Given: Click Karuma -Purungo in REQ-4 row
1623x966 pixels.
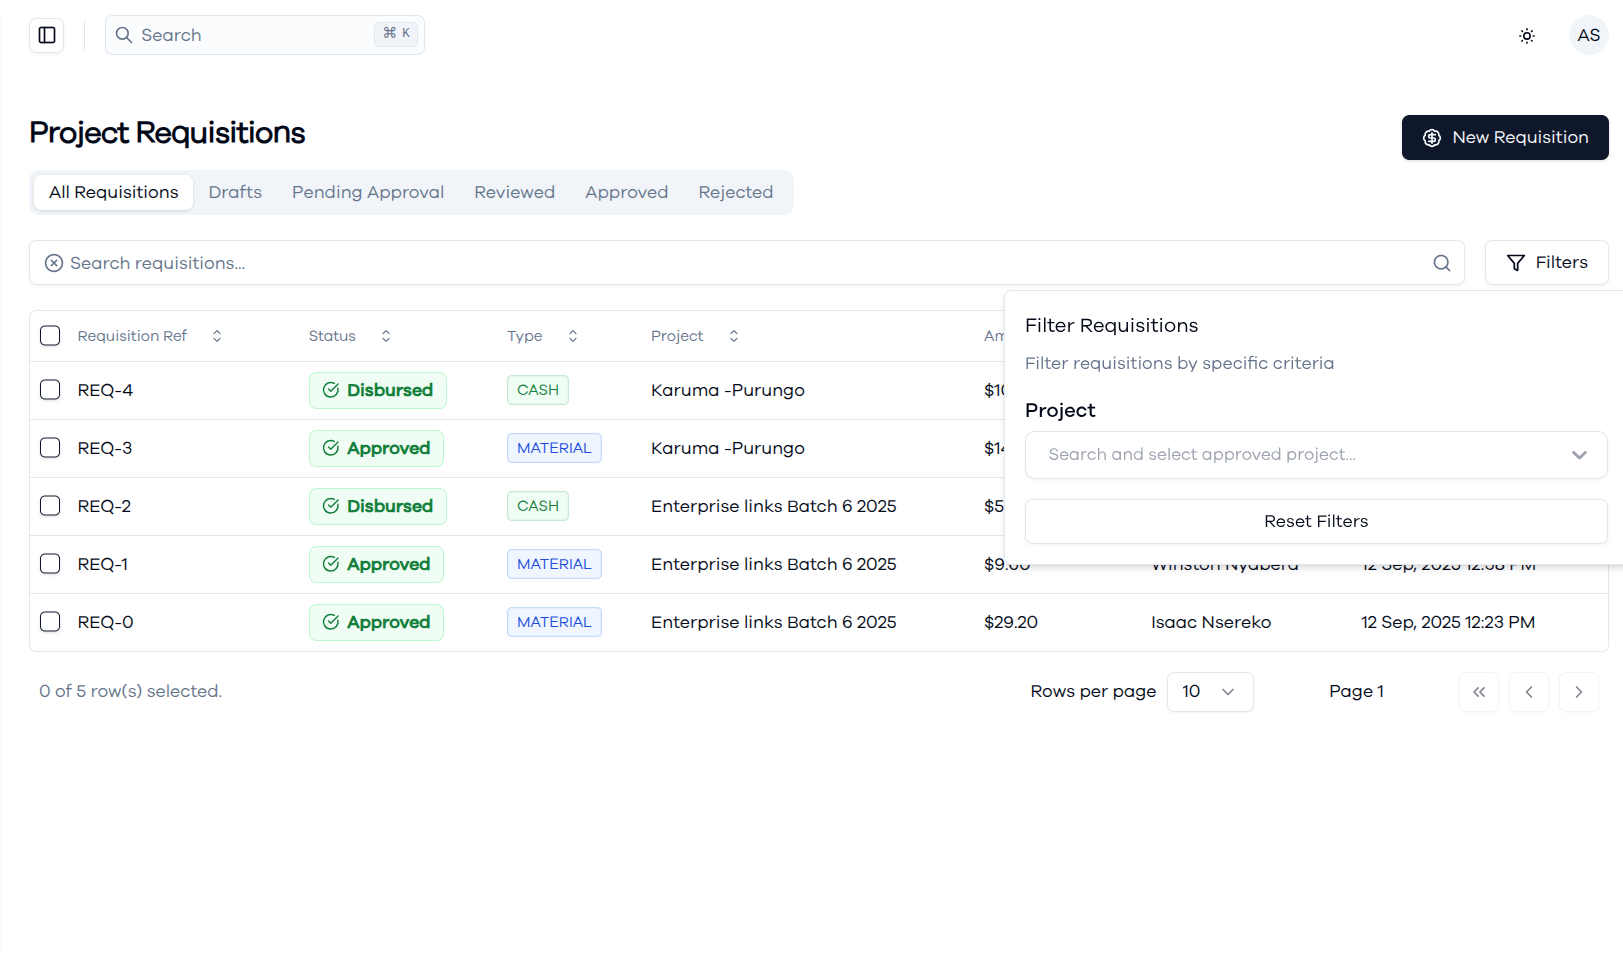Looking at the screenshot, I should click(728, 390).
